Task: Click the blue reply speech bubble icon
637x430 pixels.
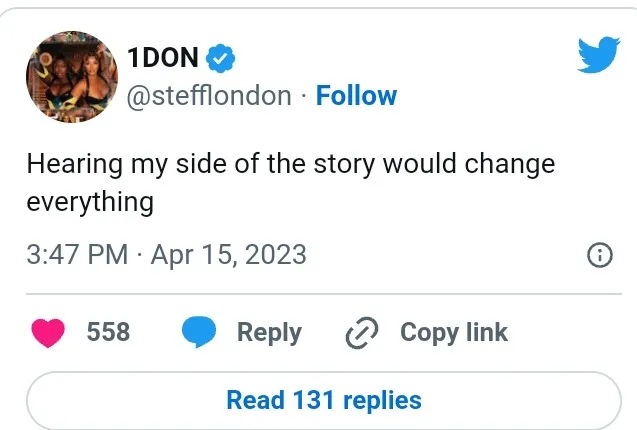Action: 199,333
